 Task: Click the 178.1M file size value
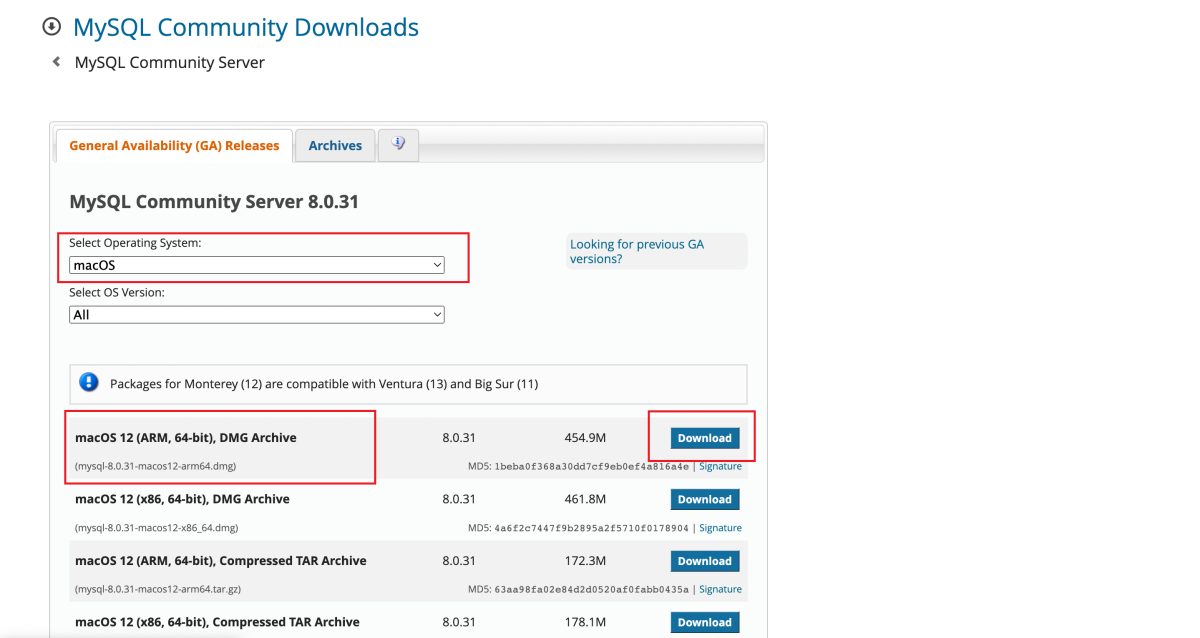click(585, 622)
